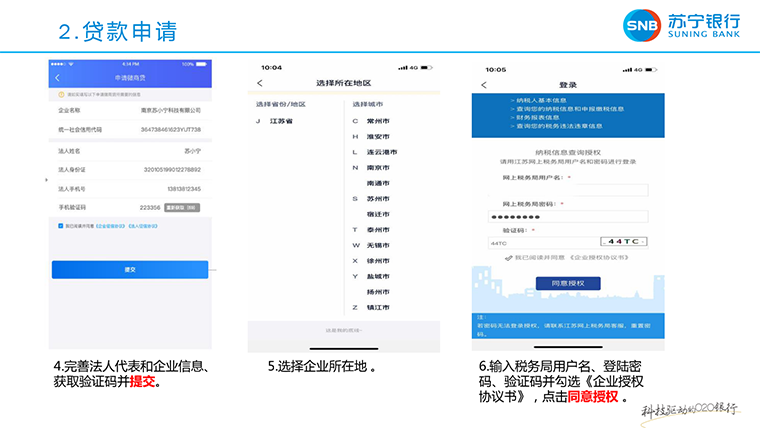This screenshot has height=428, width=760.
Task: Select 扬州市 in city list
Action: (x=378, y=292)
